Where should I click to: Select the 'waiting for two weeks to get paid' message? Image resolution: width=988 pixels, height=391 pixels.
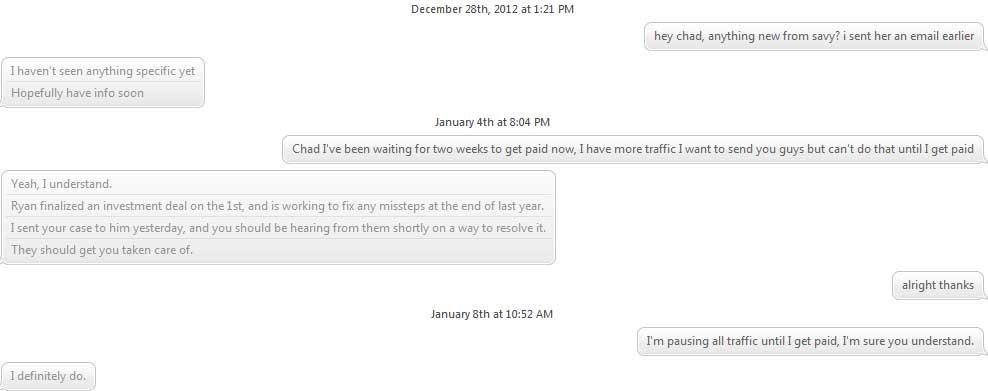click(x=633, y=150)
